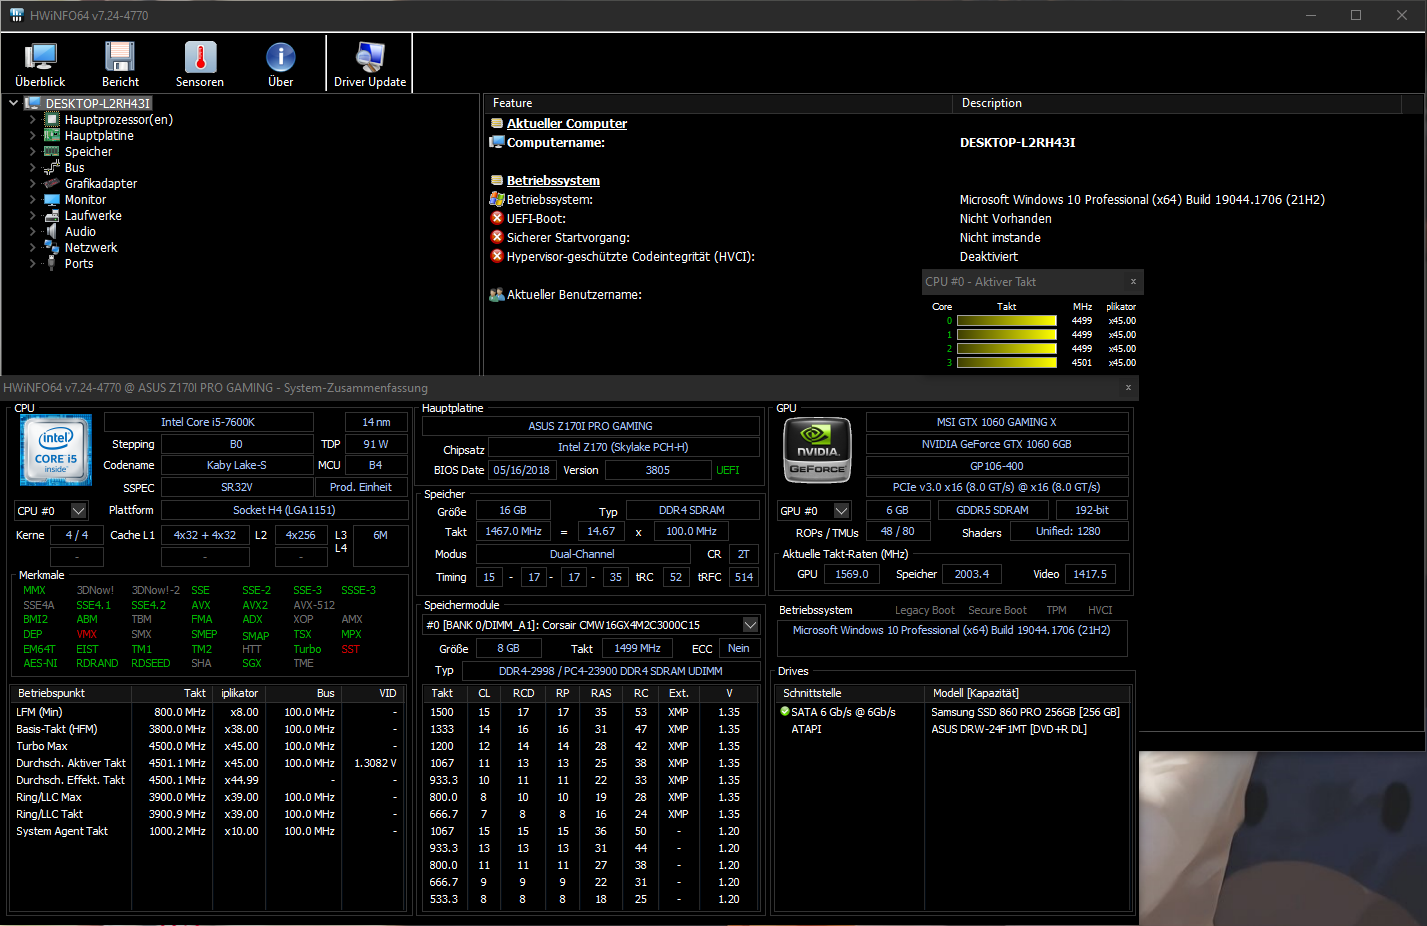Screen dimensions: 1427x926
Task: Click the red X icon beside Sicherer Startvorgang
Action: click(x=496, y=237)
